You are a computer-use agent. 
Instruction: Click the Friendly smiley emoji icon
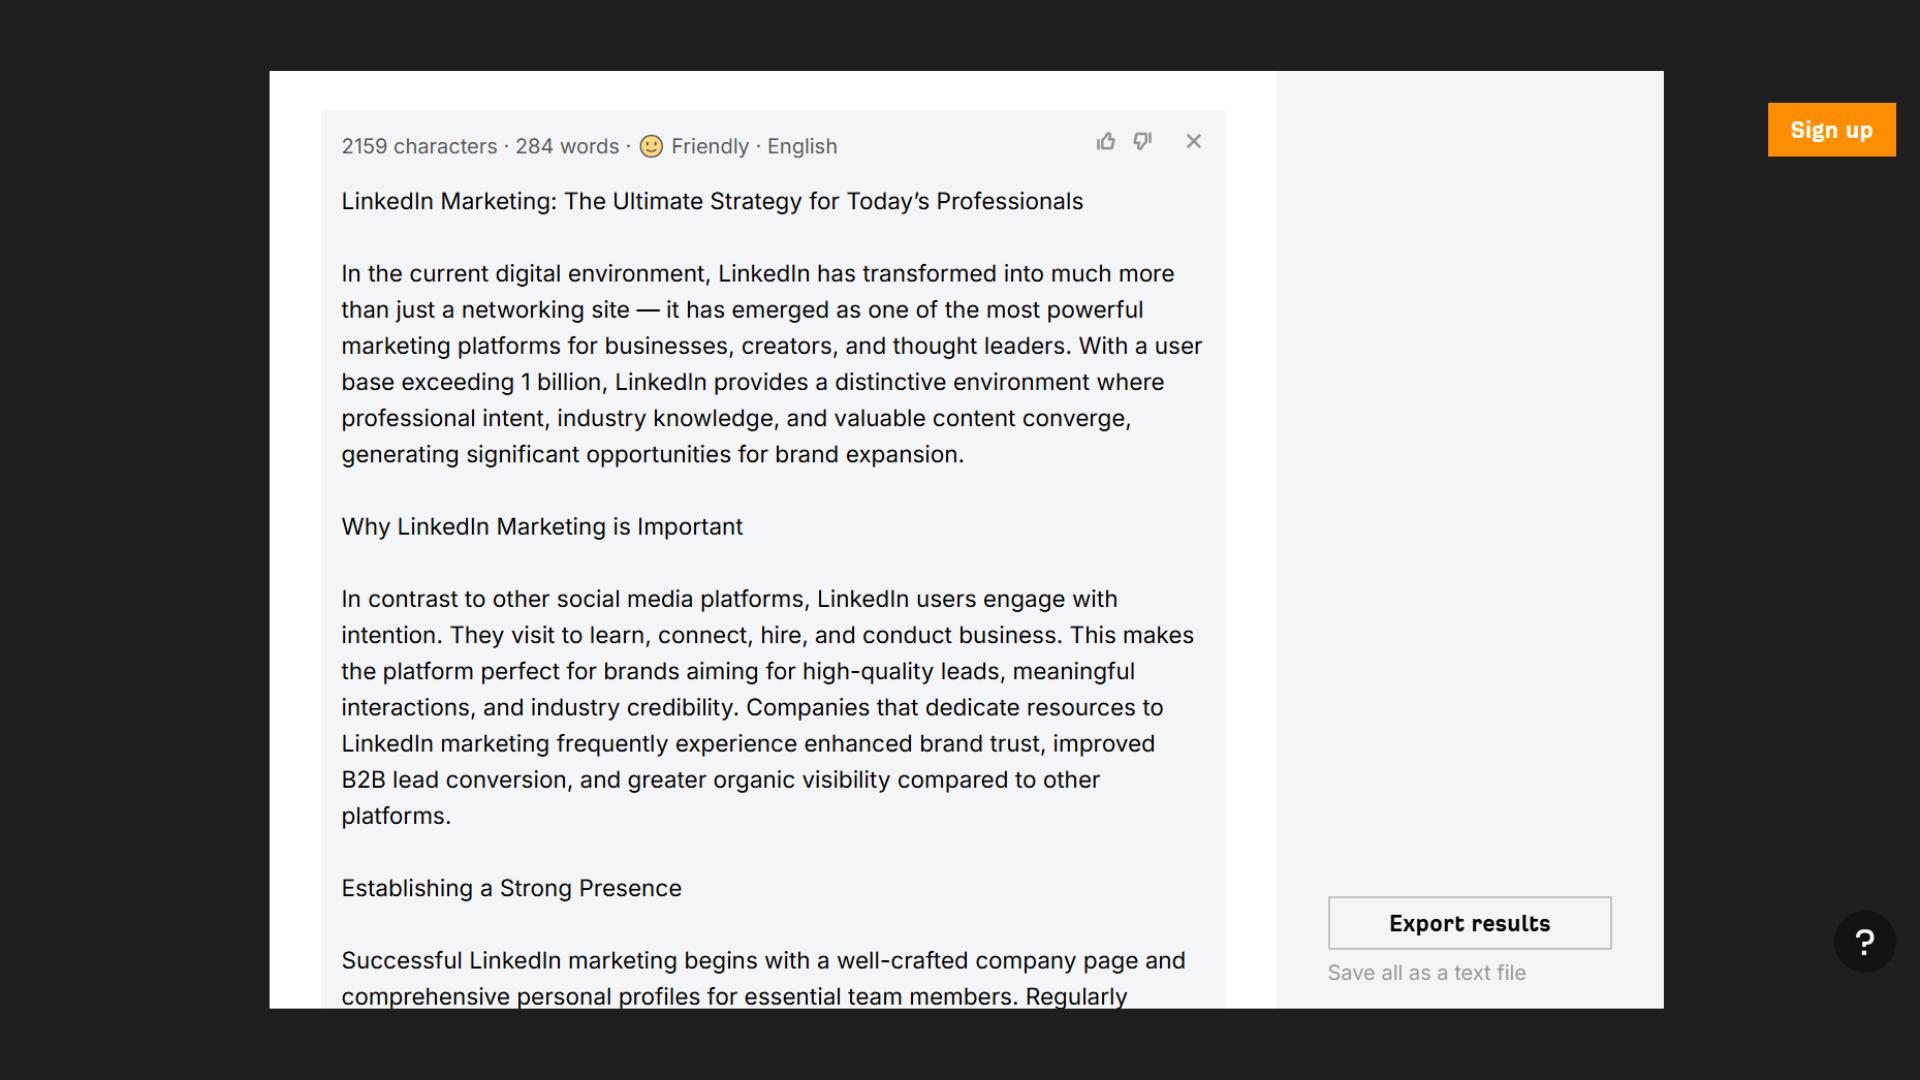point(651,147)
